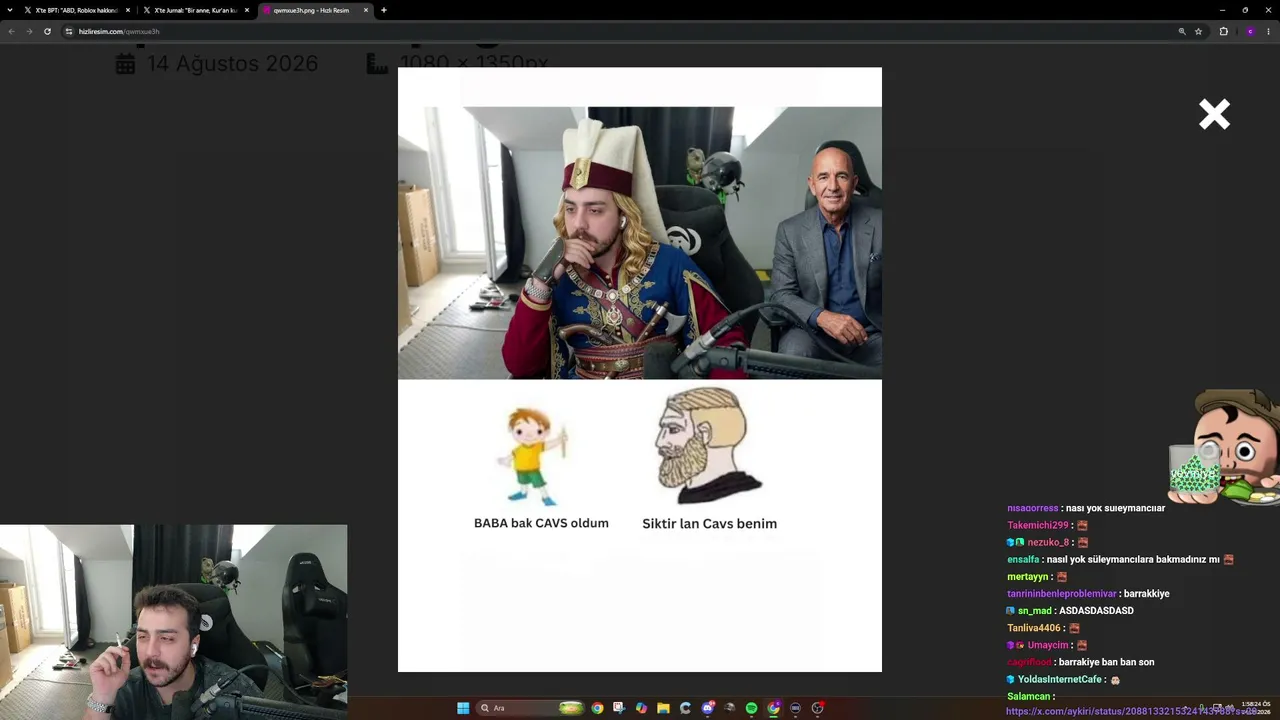Image resolution: width=1280 pixels, height=720 pixels.
Task: Open Copilot from the taskbar
Action: click(641, 708)
